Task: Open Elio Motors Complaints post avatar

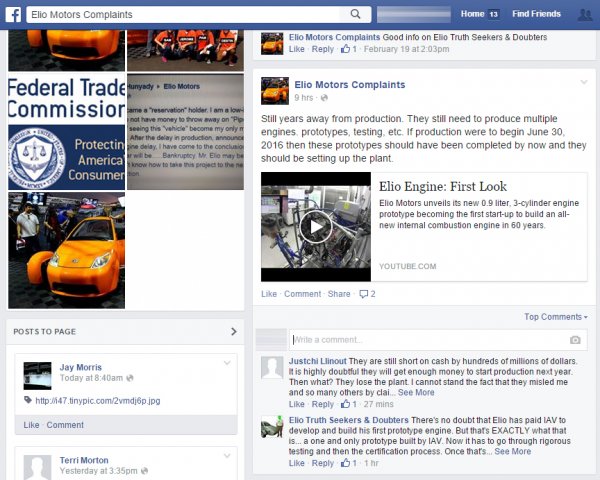Action: [x=275, y=91]
